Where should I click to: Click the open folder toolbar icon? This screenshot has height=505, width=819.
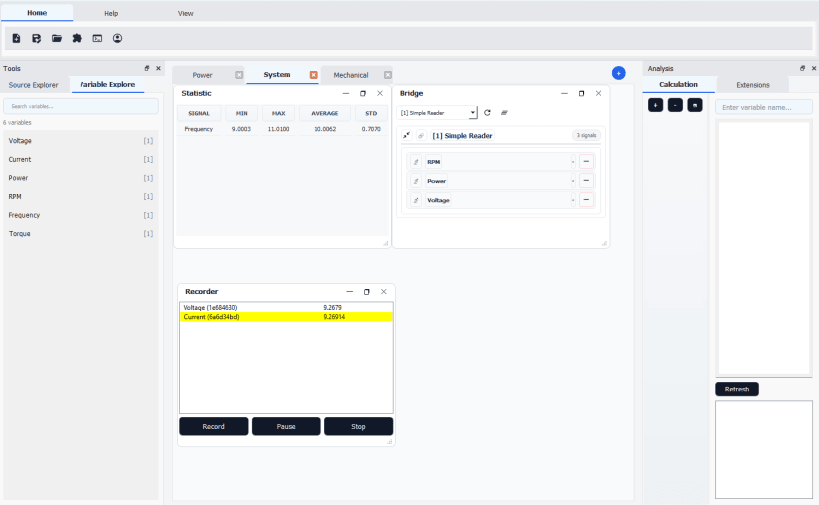(57, 38)
